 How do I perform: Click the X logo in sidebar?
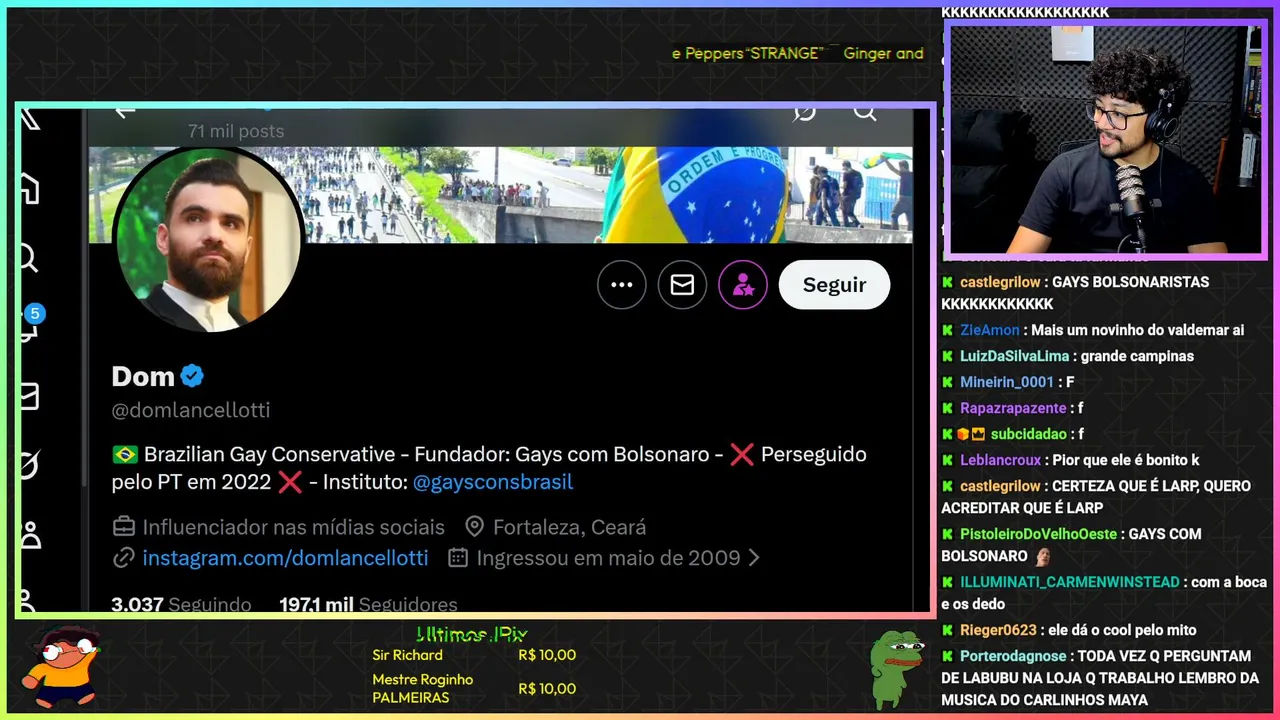point(30,119)
